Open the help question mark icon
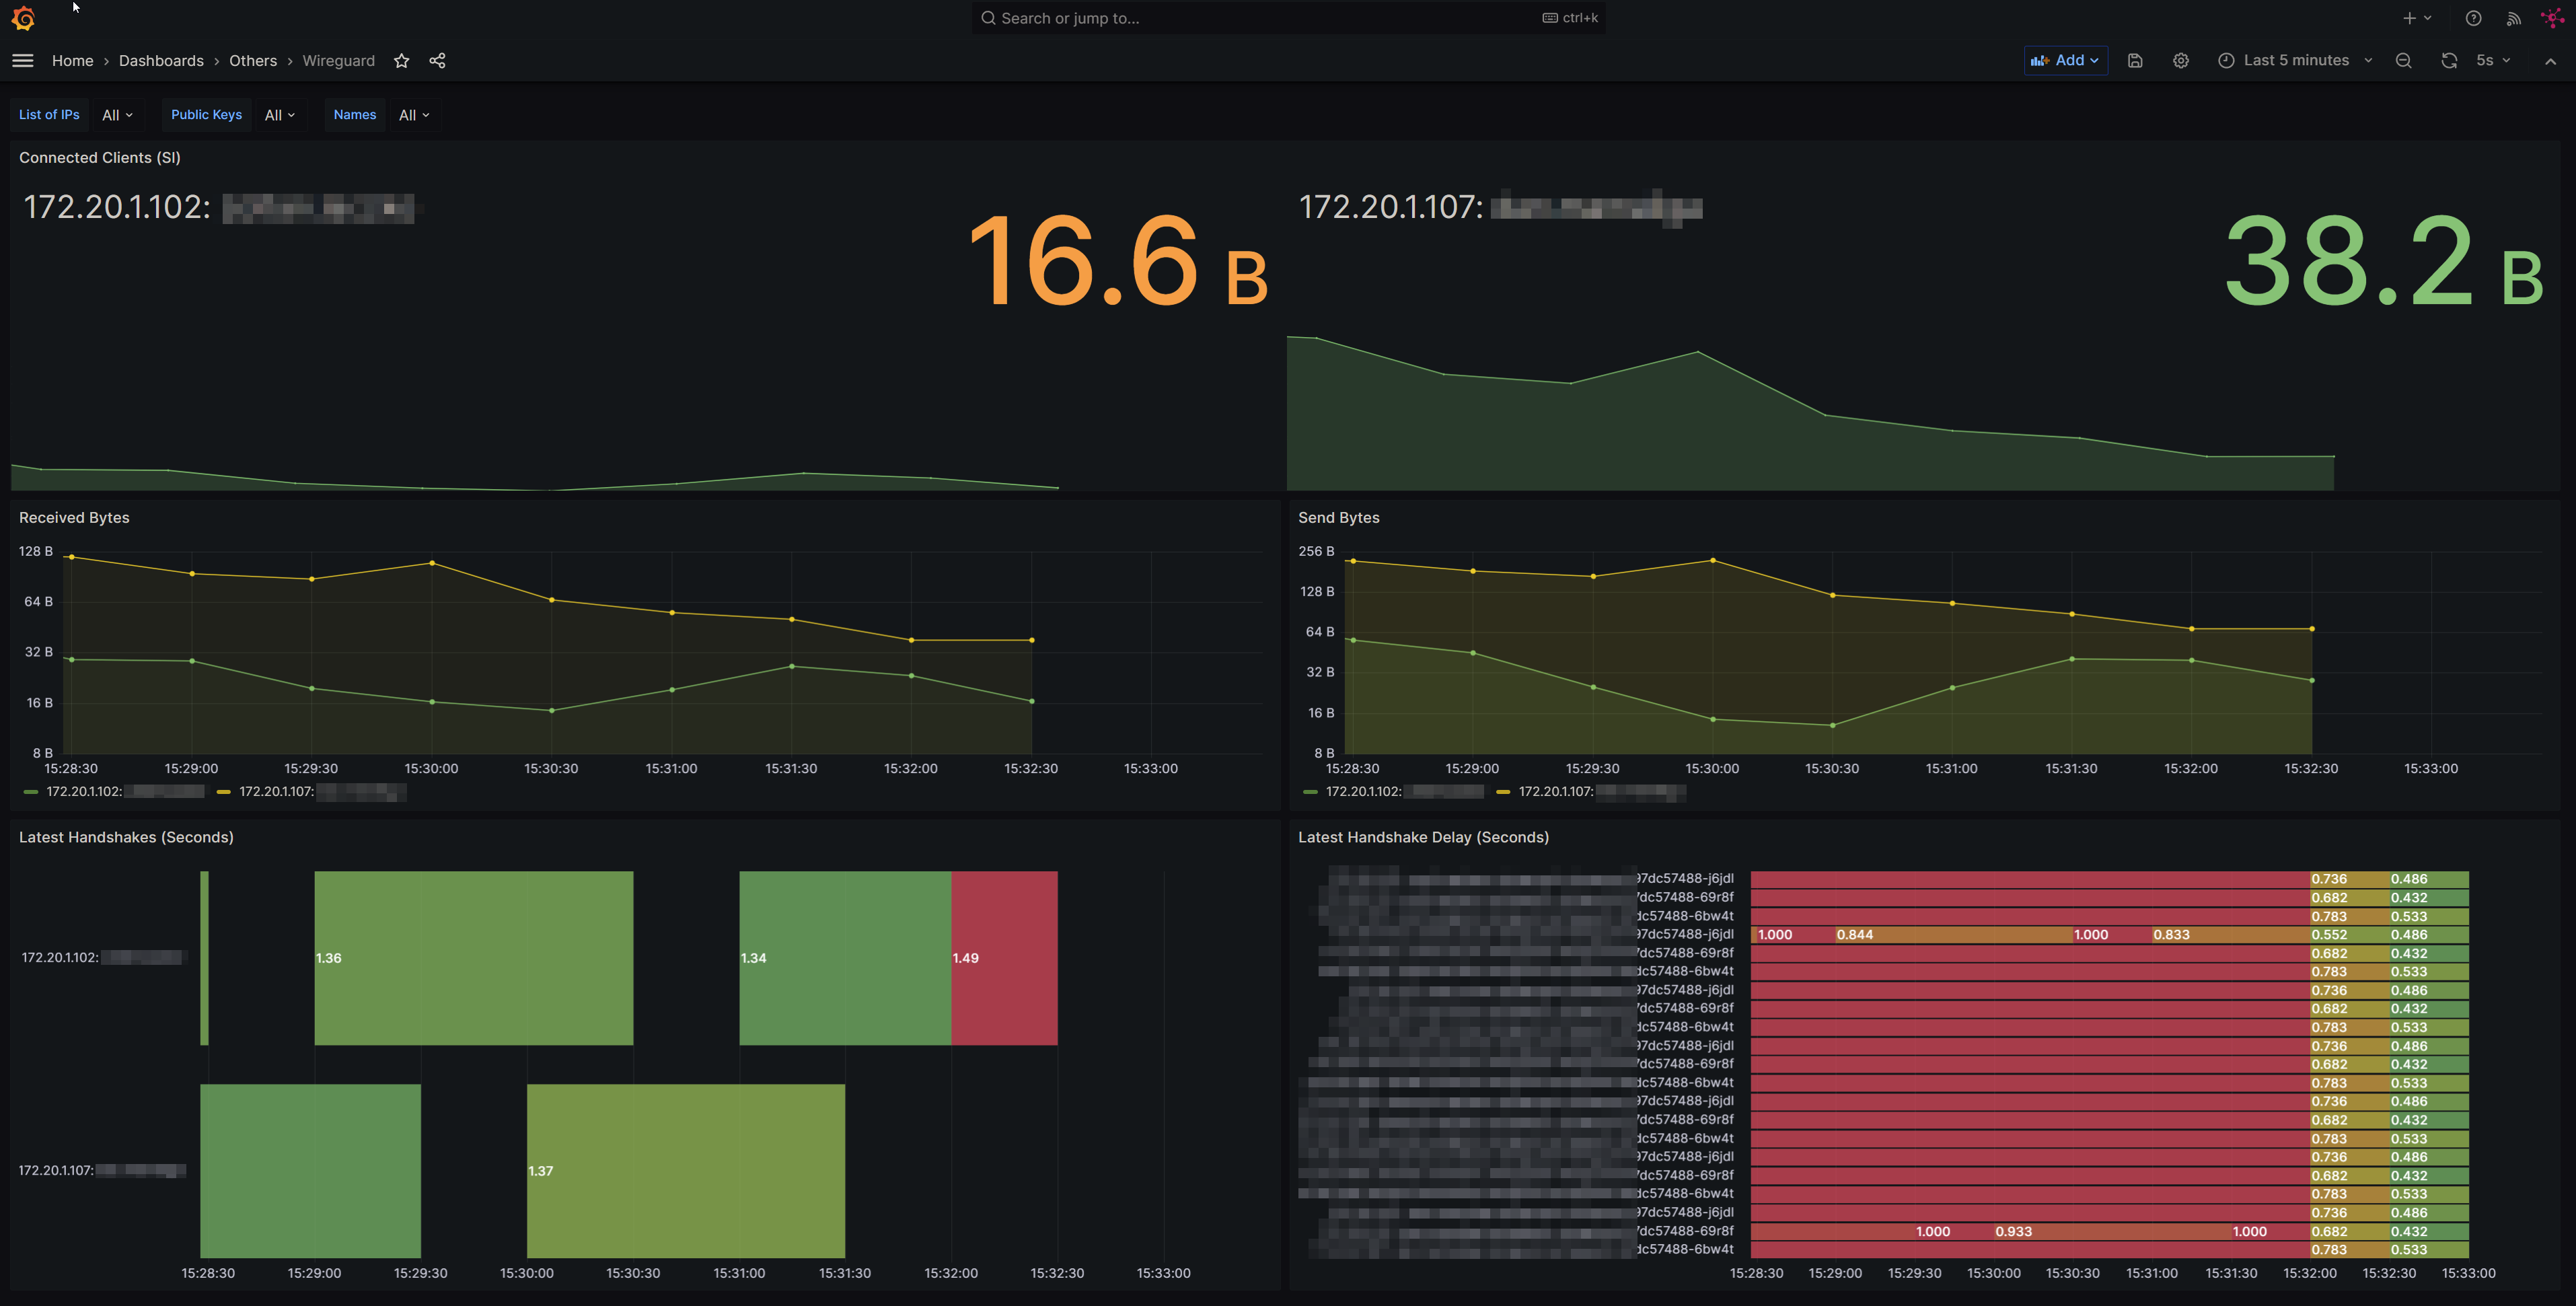Screen dimensions: 2576x1306 click(2473, 18)
